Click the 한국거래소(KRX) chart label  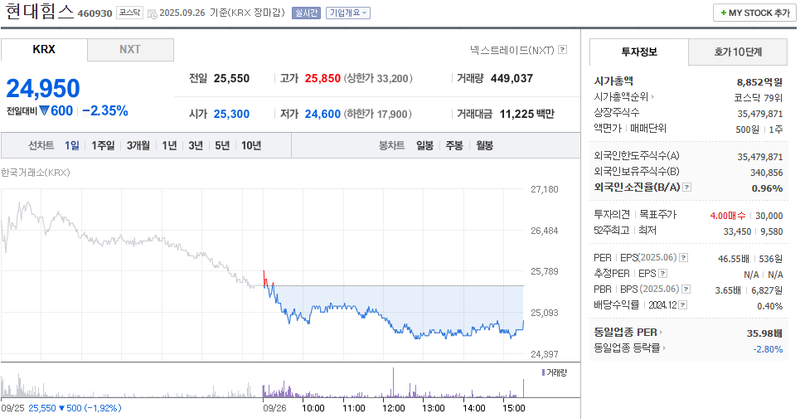tap(35, 172)
